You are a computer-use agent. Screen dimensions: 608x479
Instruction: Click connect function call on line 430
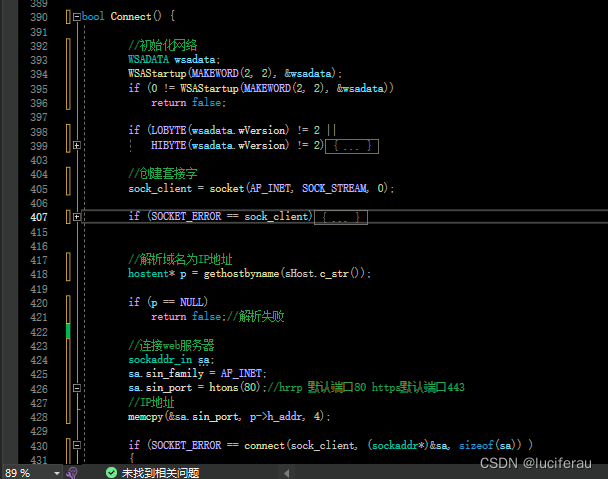click(x=264, y=445)
